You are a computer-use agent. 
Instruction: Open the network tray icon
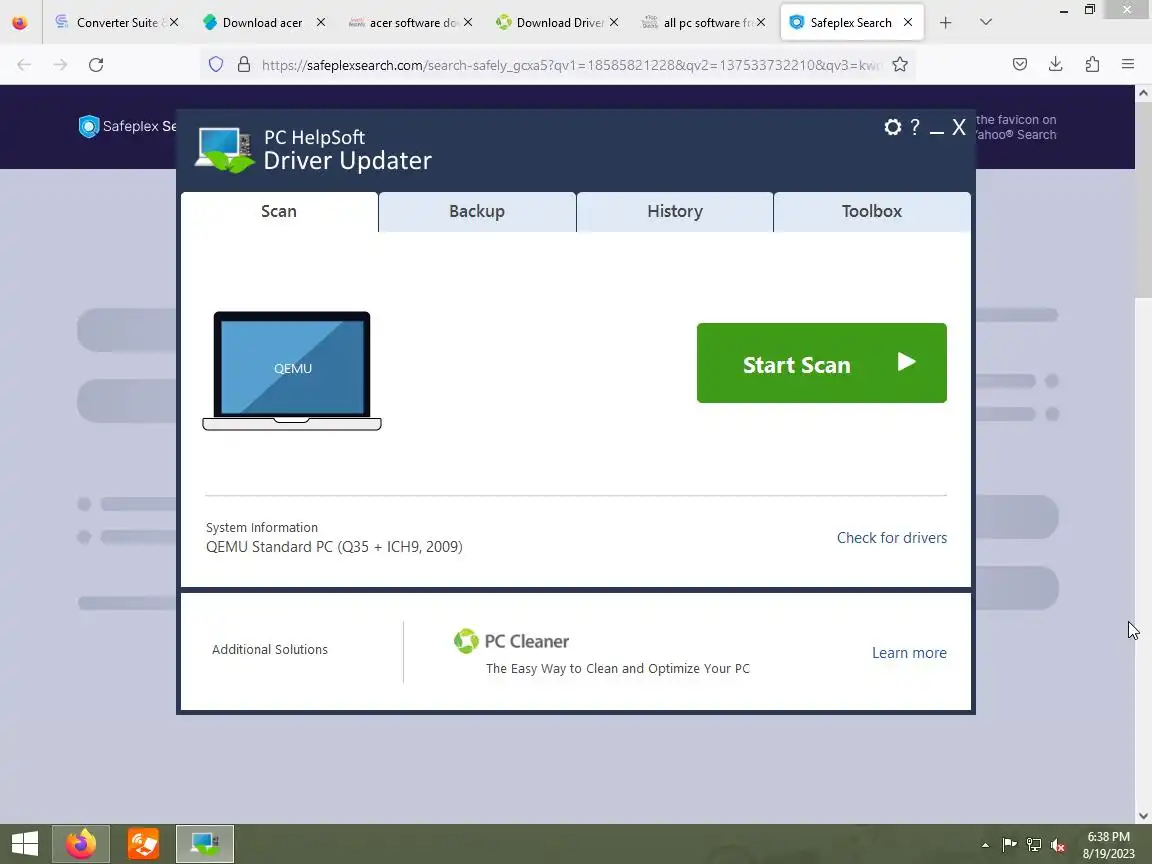[1034, 845]
